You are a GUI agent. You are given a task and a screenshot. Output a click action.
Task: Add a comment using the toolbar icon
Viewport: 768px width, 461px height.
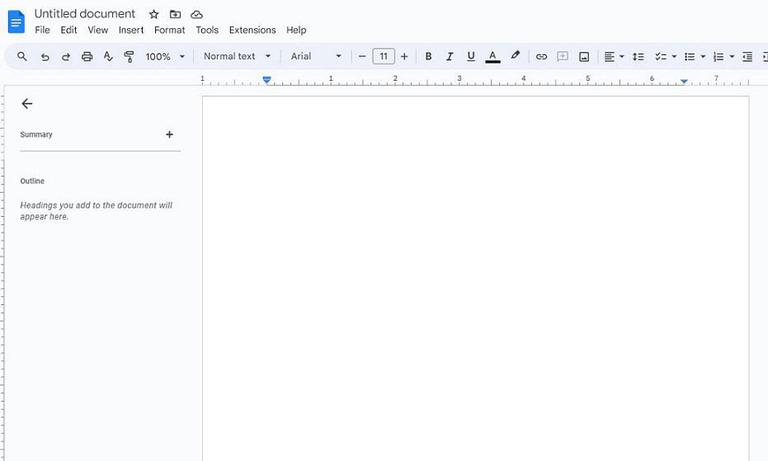tap(562, 56)
